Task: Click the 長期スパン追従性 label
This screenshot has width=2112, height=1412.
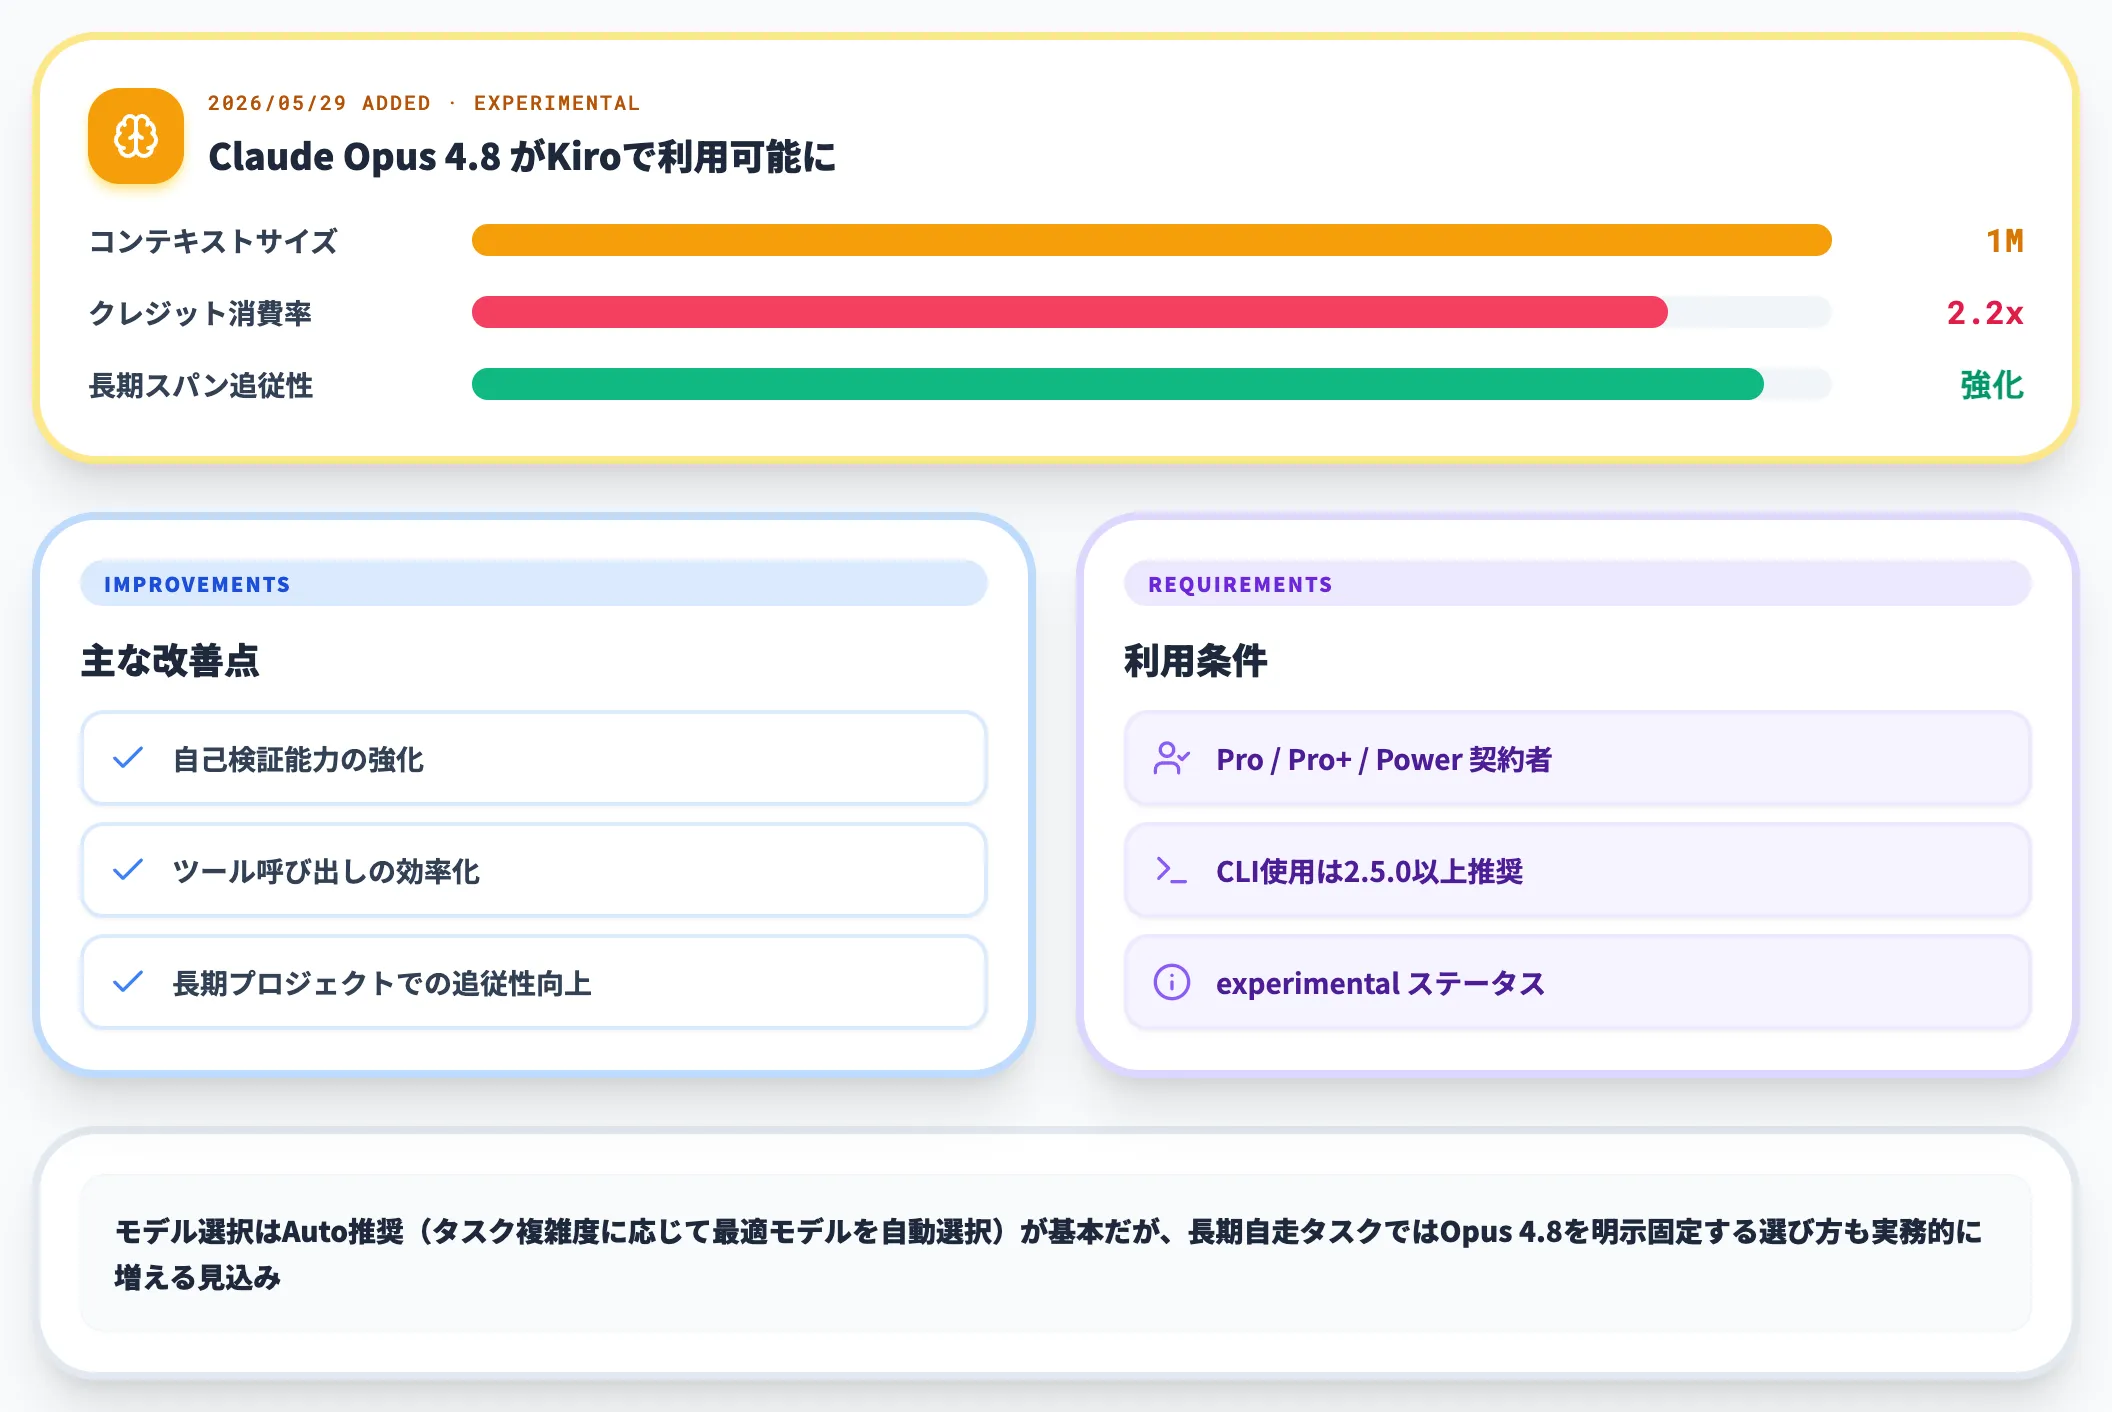Action: tap(201, 385)
